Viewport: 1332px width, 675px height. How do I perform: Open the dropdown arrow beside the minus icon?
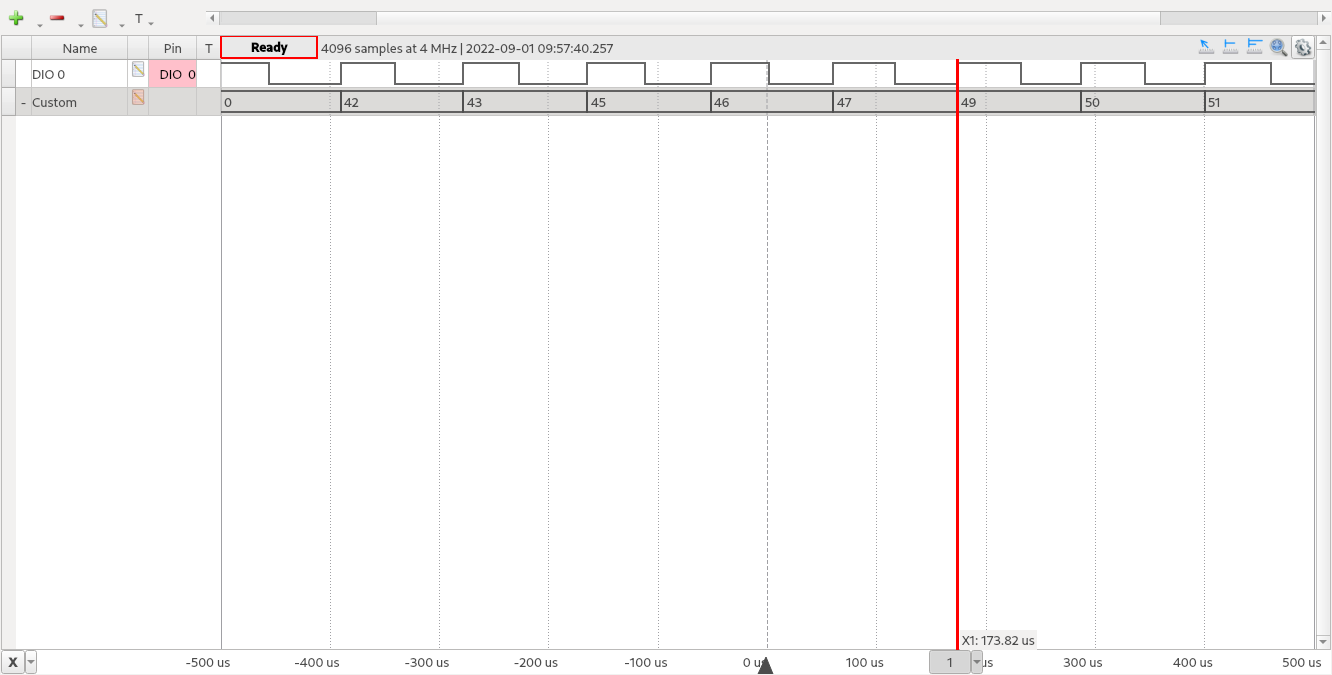pyautogui.click(x=81, y=24)
